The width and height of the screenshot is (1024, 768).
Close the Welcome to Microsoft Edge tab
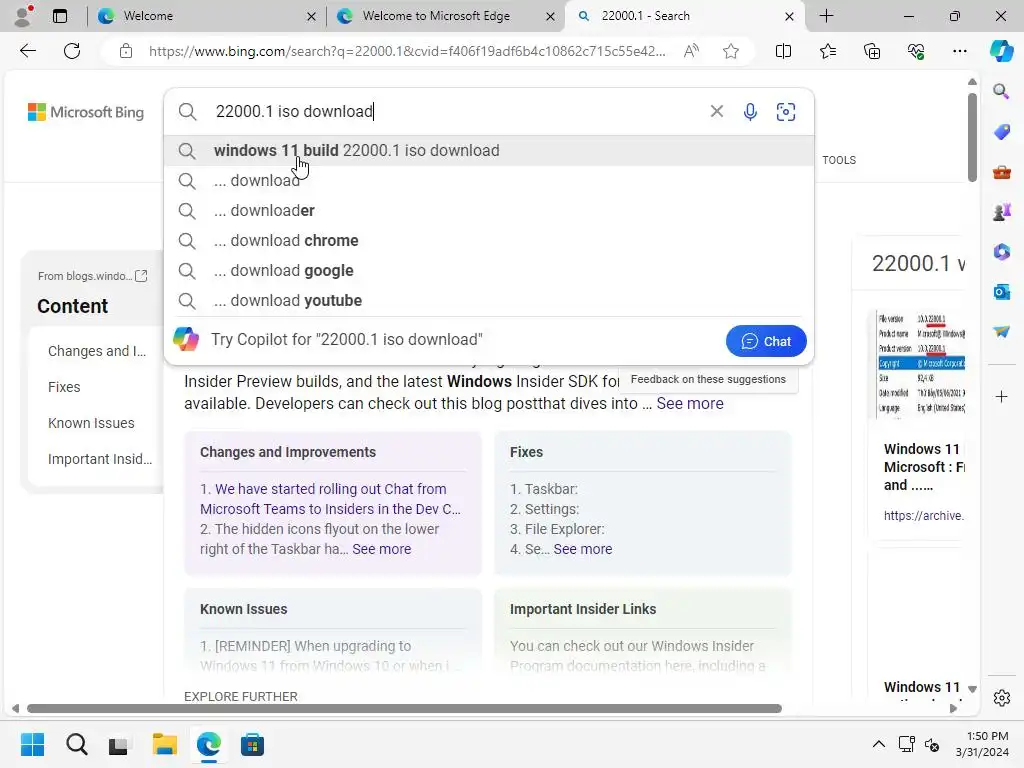coord(551,16)
